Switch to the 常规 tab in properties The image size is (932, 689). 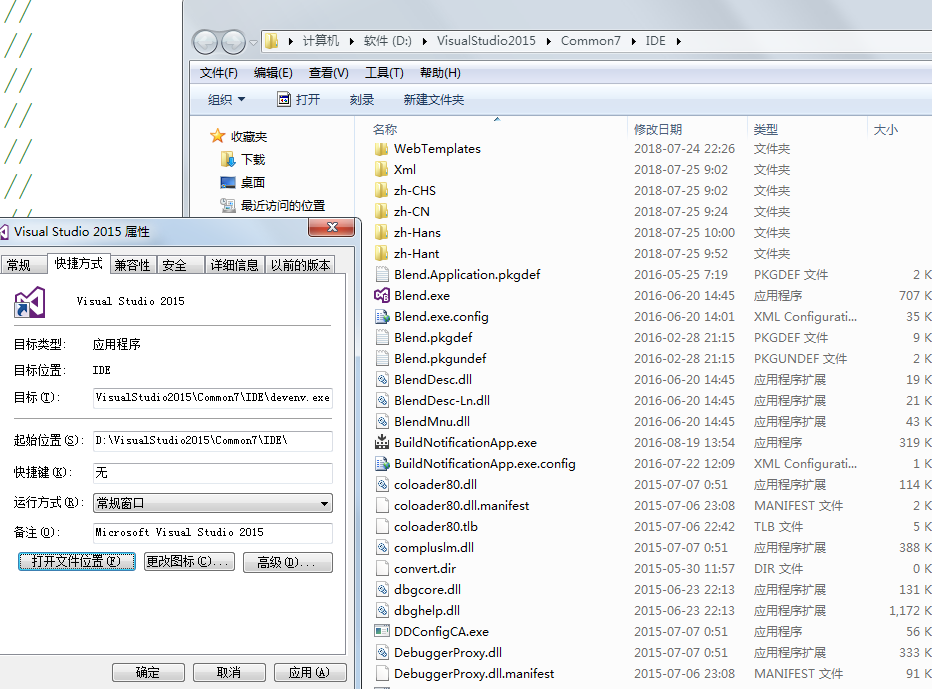coord(23,265)
